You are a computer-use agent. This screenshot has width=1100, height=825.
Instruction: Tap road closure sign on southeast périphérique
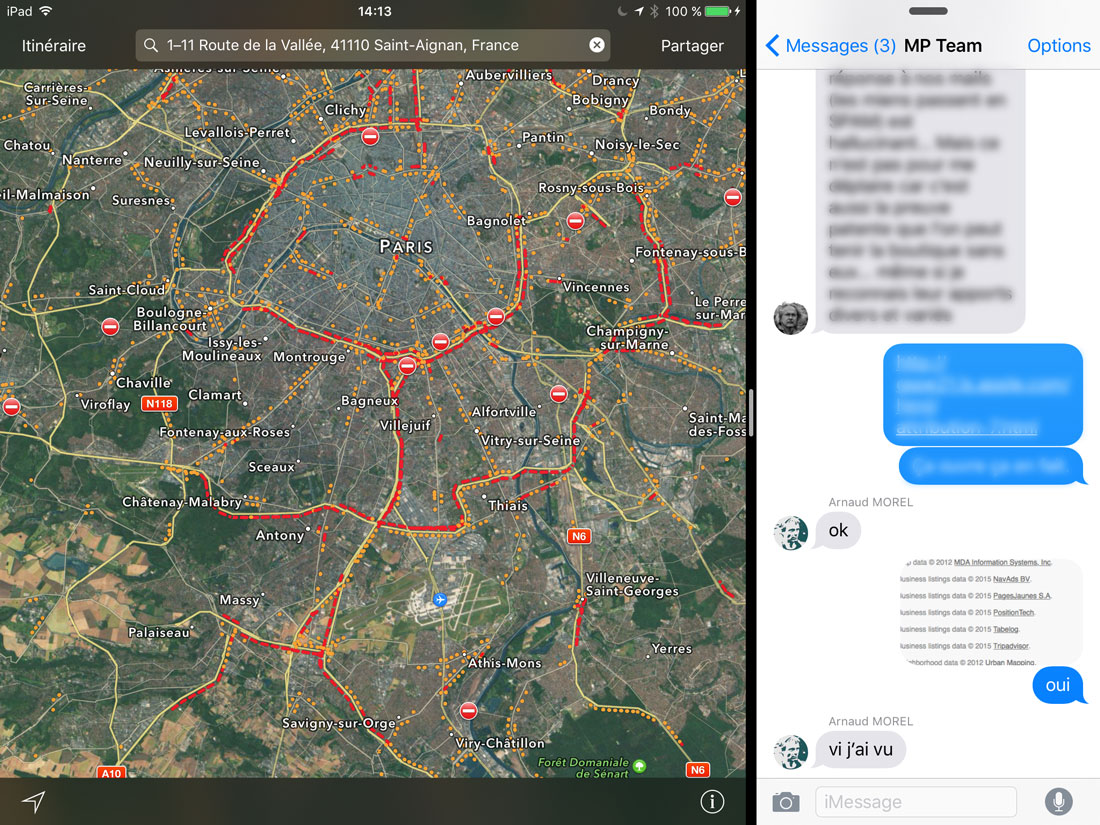tap(496, 316)
